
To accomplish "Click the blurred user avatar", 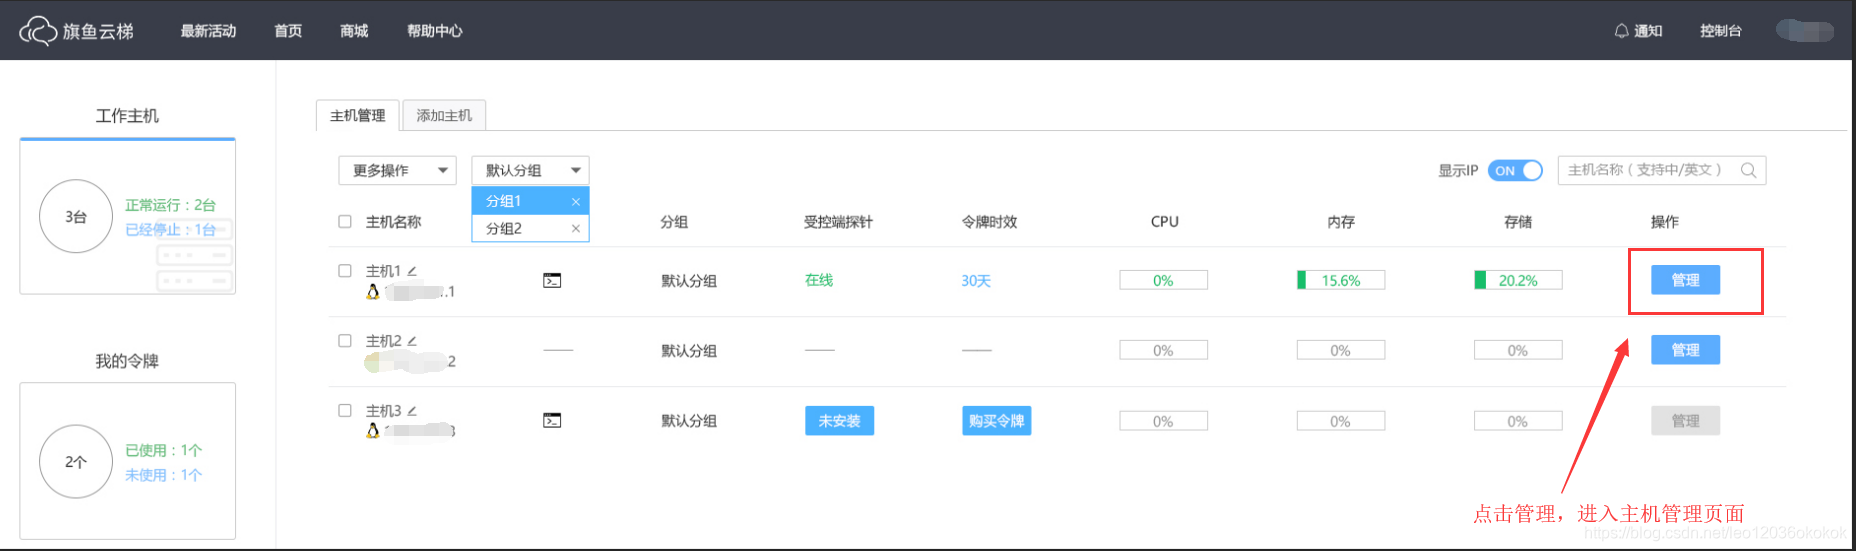I will coord(1805,31).
